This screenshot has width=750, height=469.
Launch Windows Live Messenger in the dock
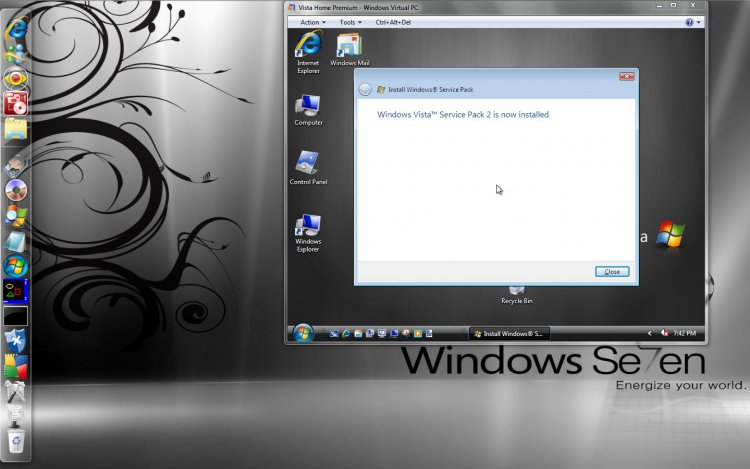[x=15, y=54]
